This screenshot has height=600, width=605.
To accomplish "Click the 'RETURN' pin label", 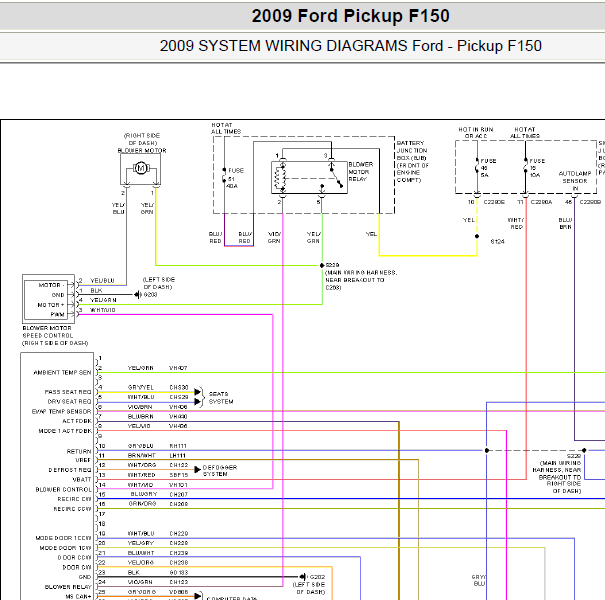I will [x=79, y=451].
